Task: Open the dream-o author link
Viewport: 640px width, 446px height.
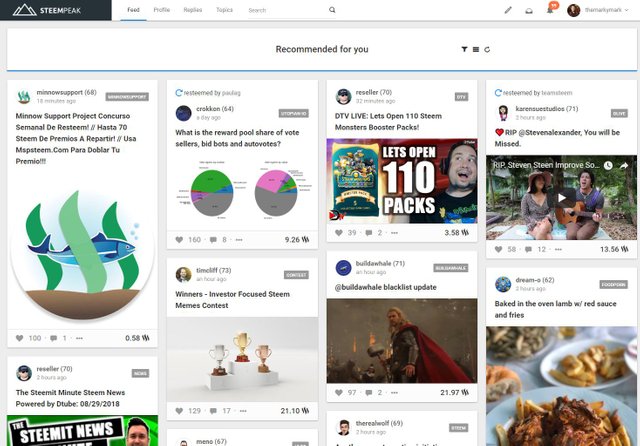Action: (528, 280)
